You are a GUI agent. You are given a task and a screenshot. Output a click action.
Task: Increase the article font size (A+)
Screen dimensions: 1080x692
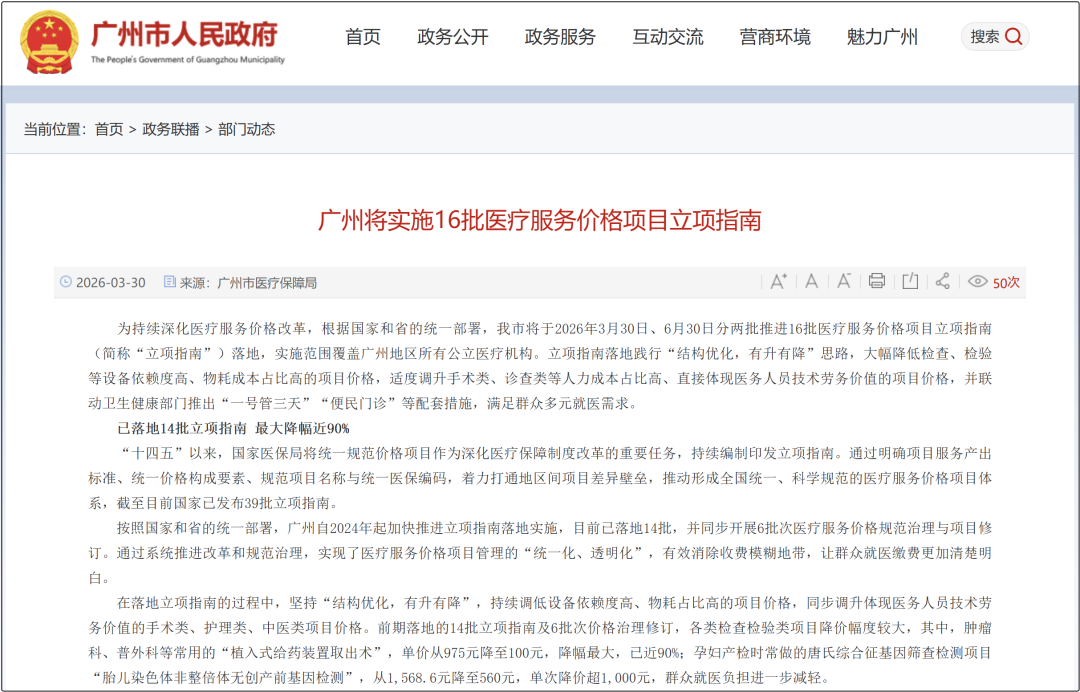(778, 282)
